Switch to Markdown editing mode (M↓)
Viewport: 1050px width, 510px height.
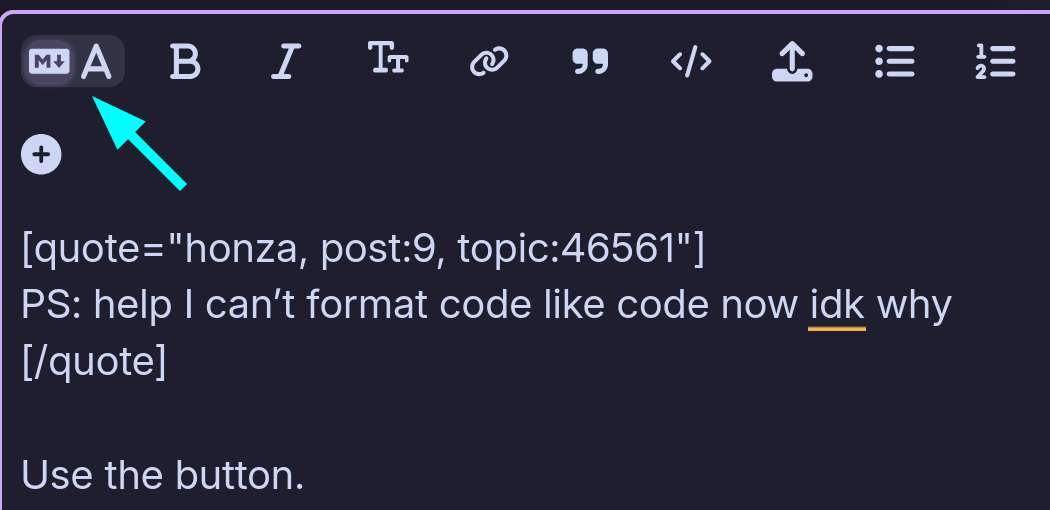(x=47, y=61)
